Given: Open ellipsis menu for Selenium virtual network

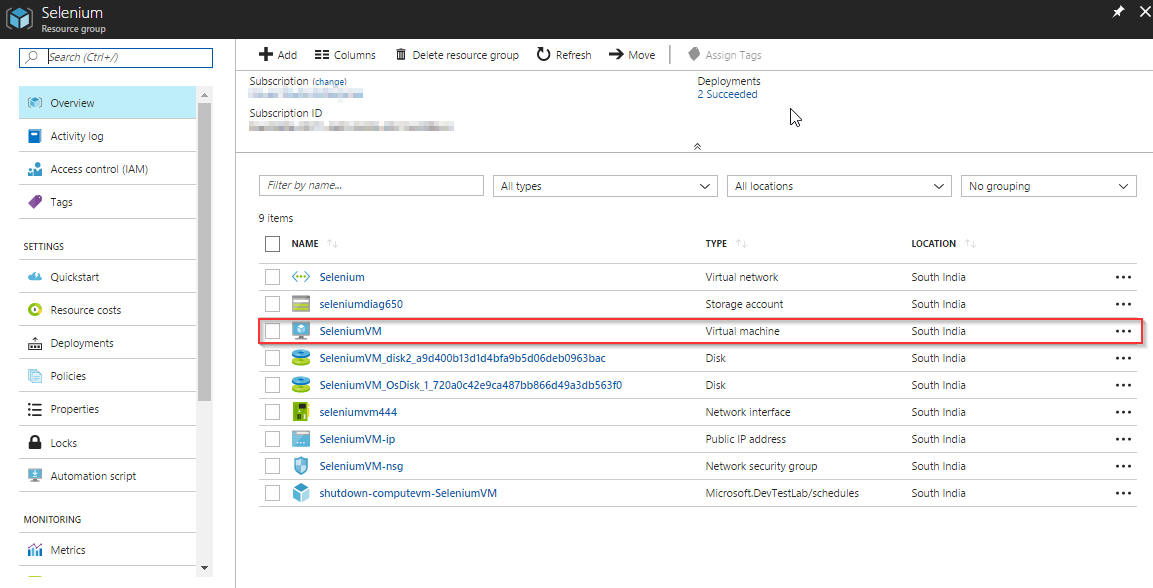Looking at the screenshot, I should pyautogui.click(x=1123, y=277).
